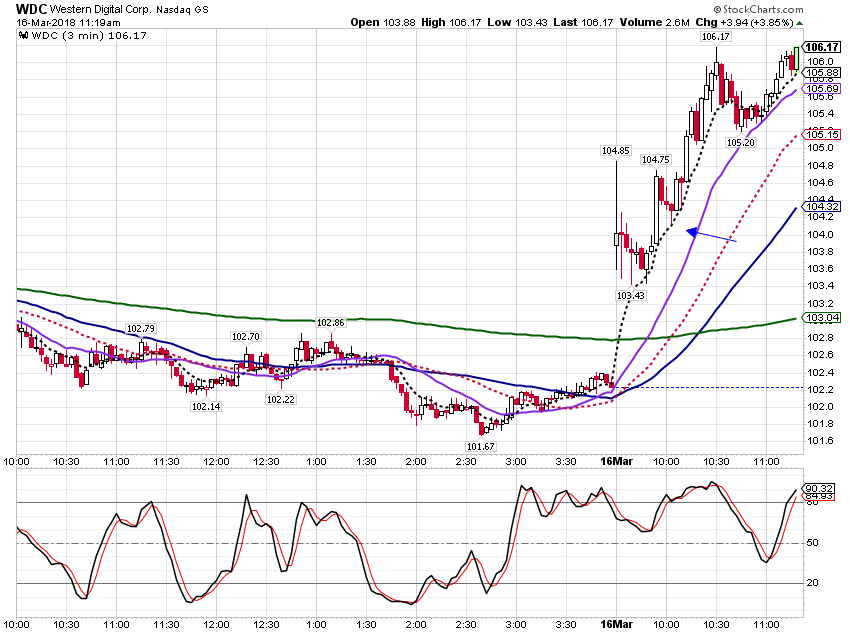
Task: Click the 104.75 swing high label
Action: click(x=656, y=160)
